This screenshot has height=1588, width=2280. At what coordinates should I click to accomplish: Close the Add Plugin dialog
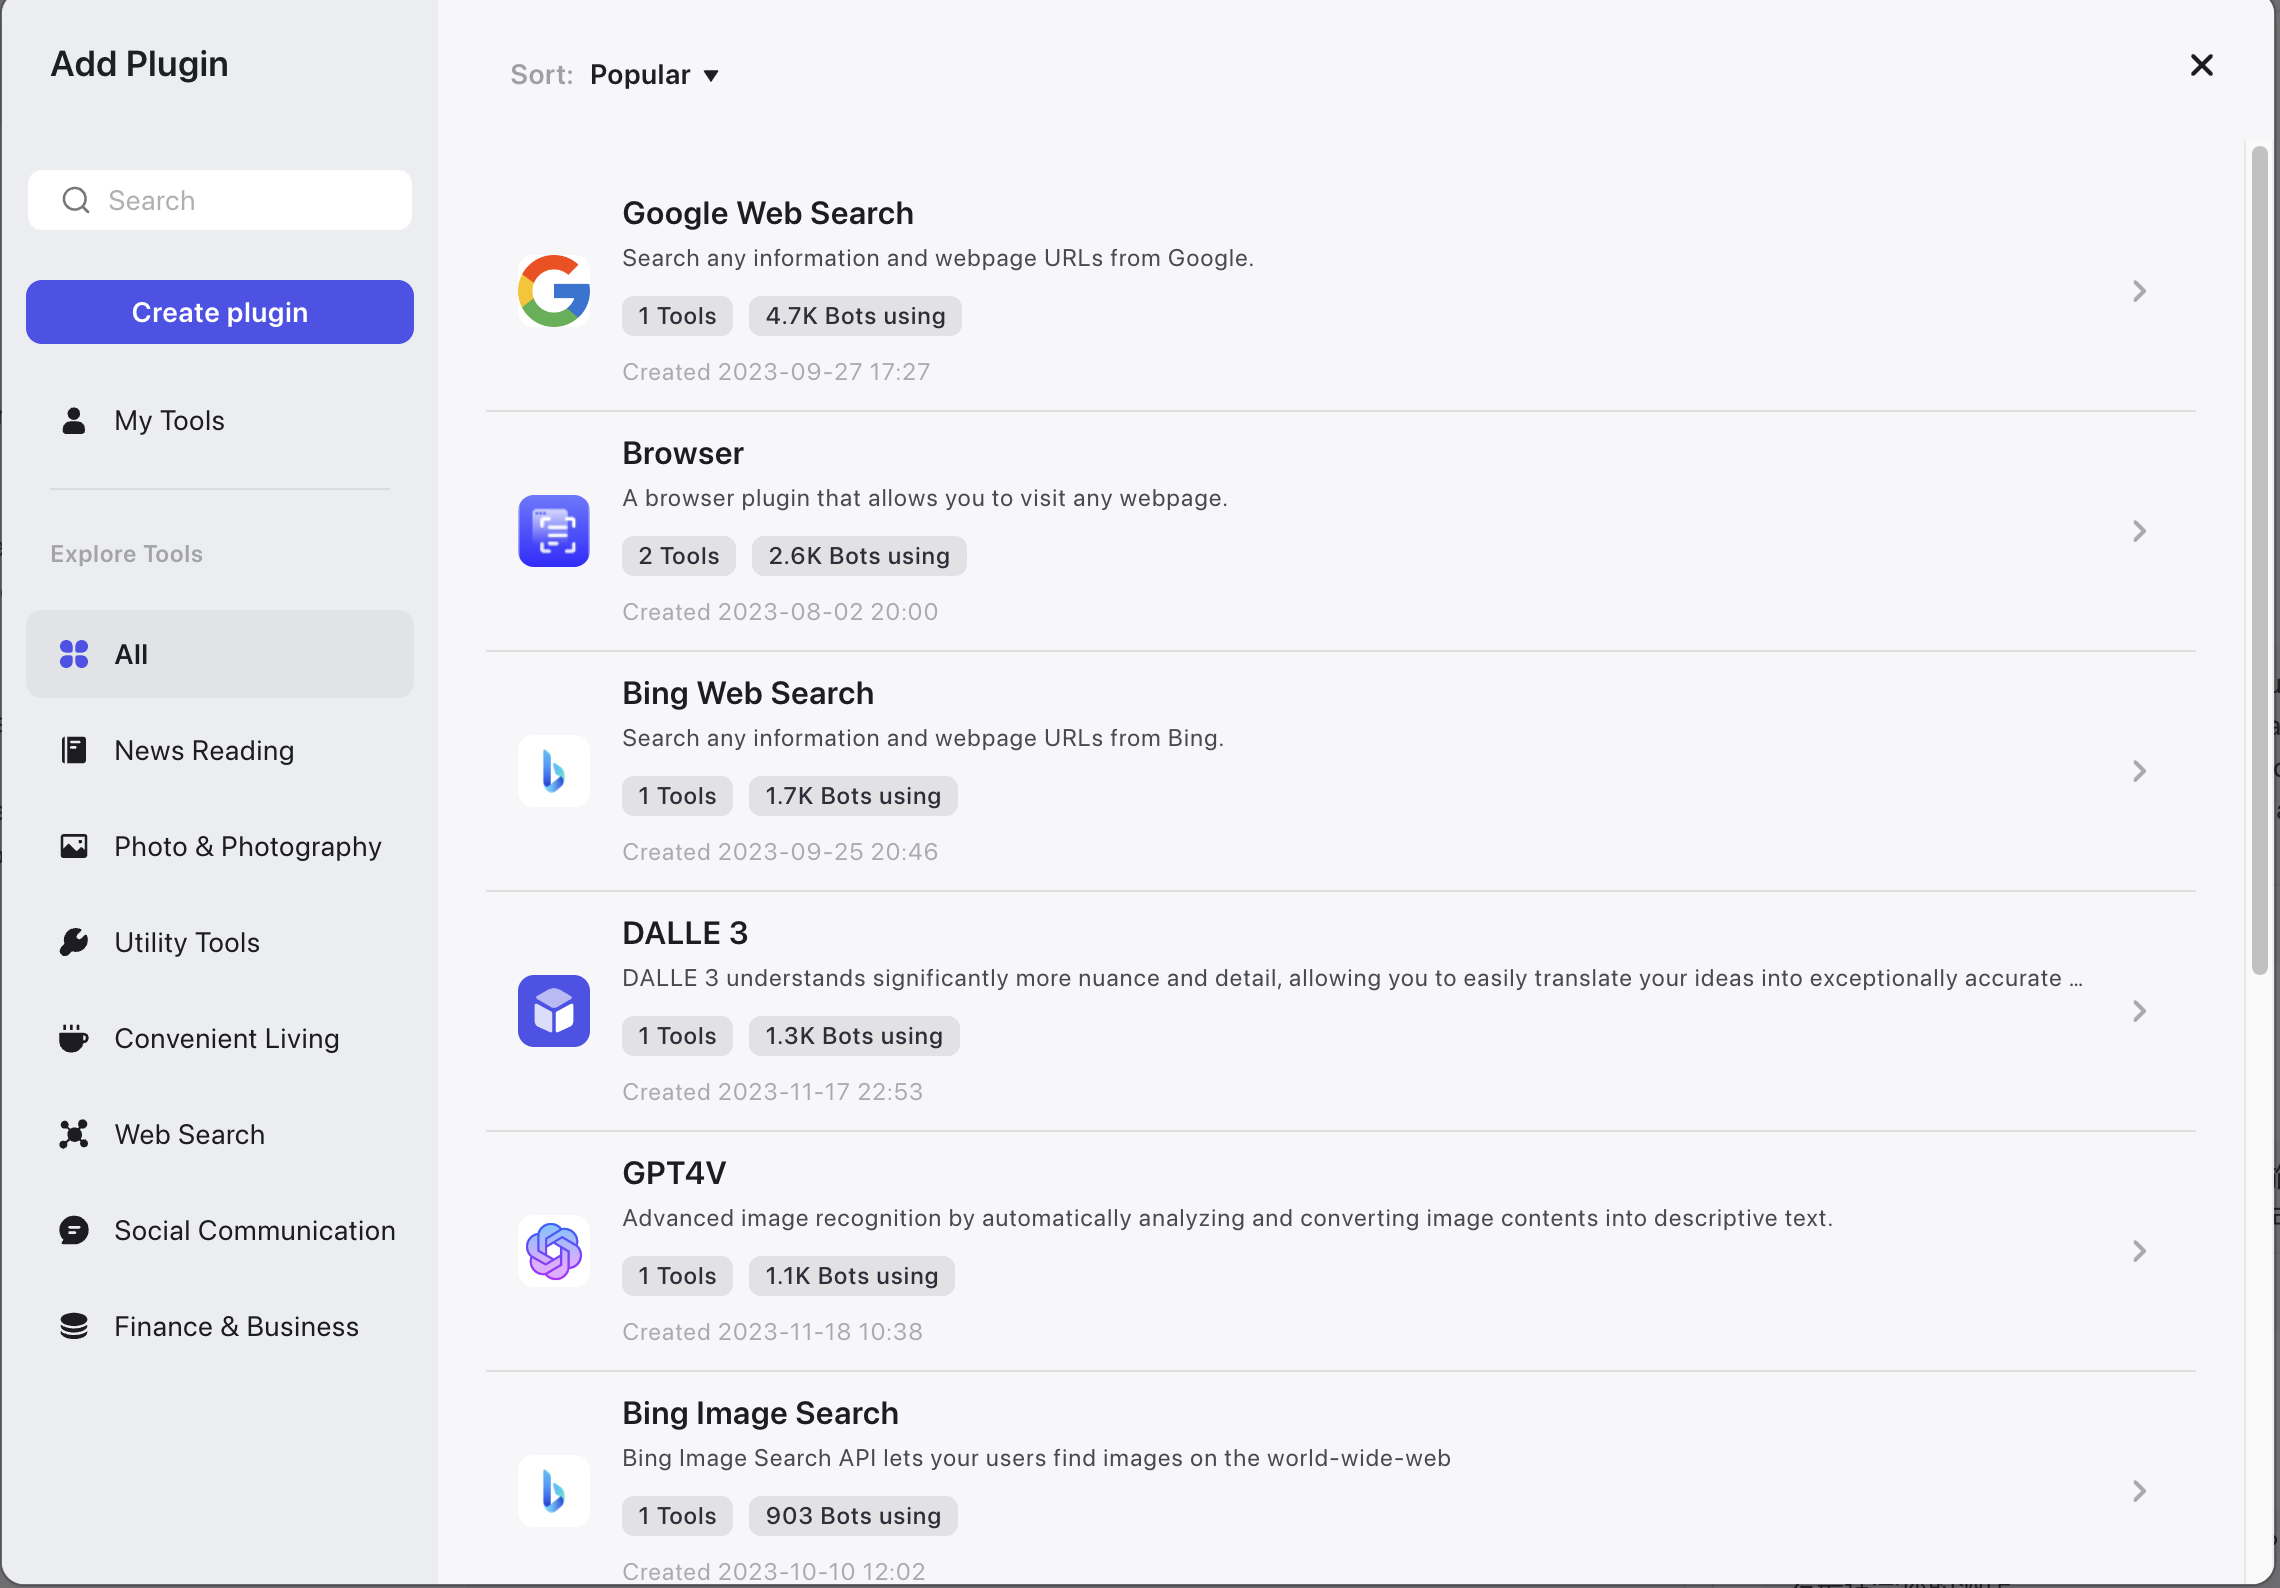pyautogui.click(x=2201, y=66)
